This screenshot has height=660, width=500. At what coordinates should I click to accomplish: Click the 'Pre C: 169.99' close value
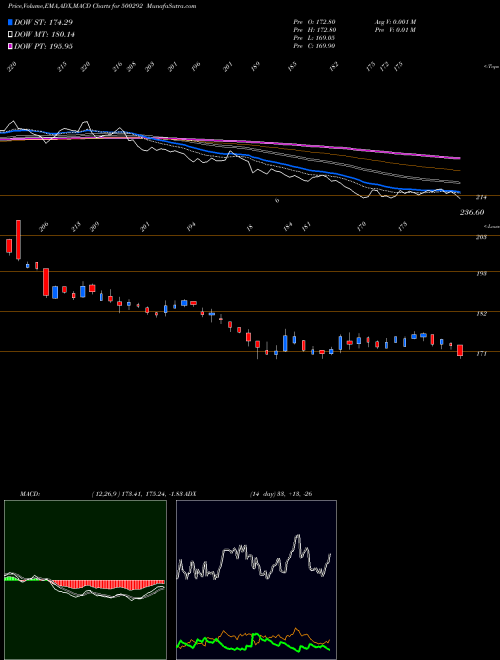click(314, 46)
